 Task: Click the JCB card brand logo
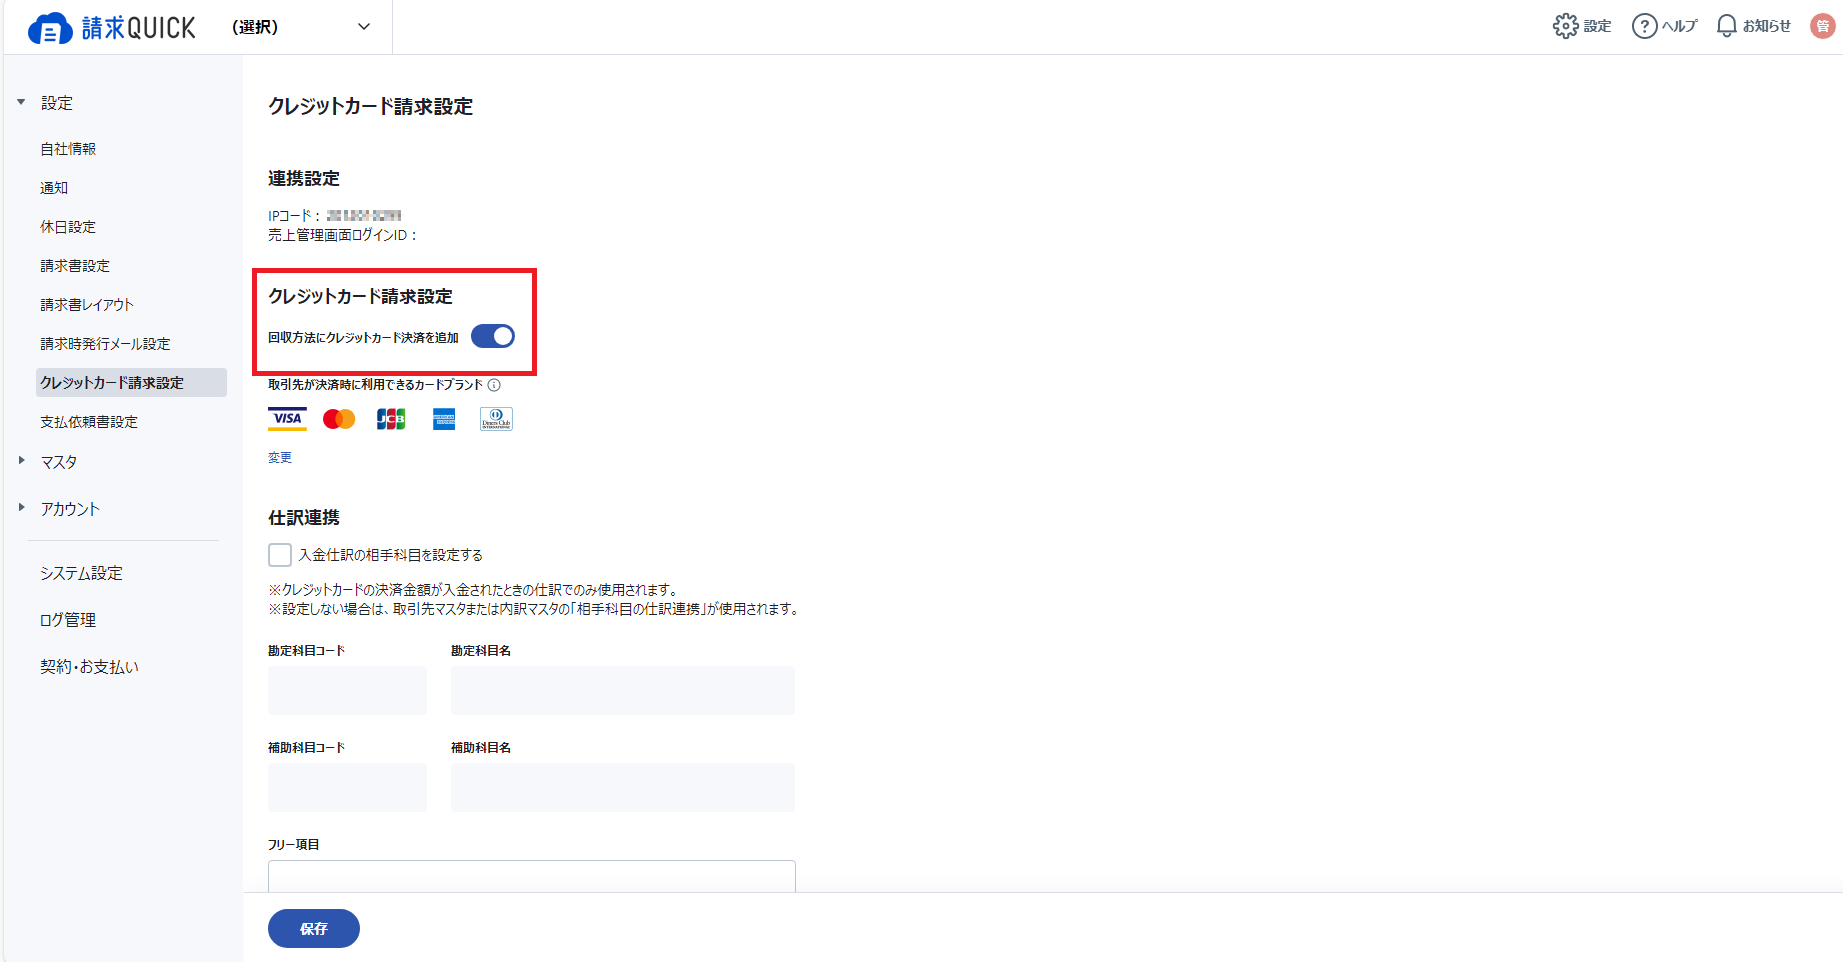391,419
